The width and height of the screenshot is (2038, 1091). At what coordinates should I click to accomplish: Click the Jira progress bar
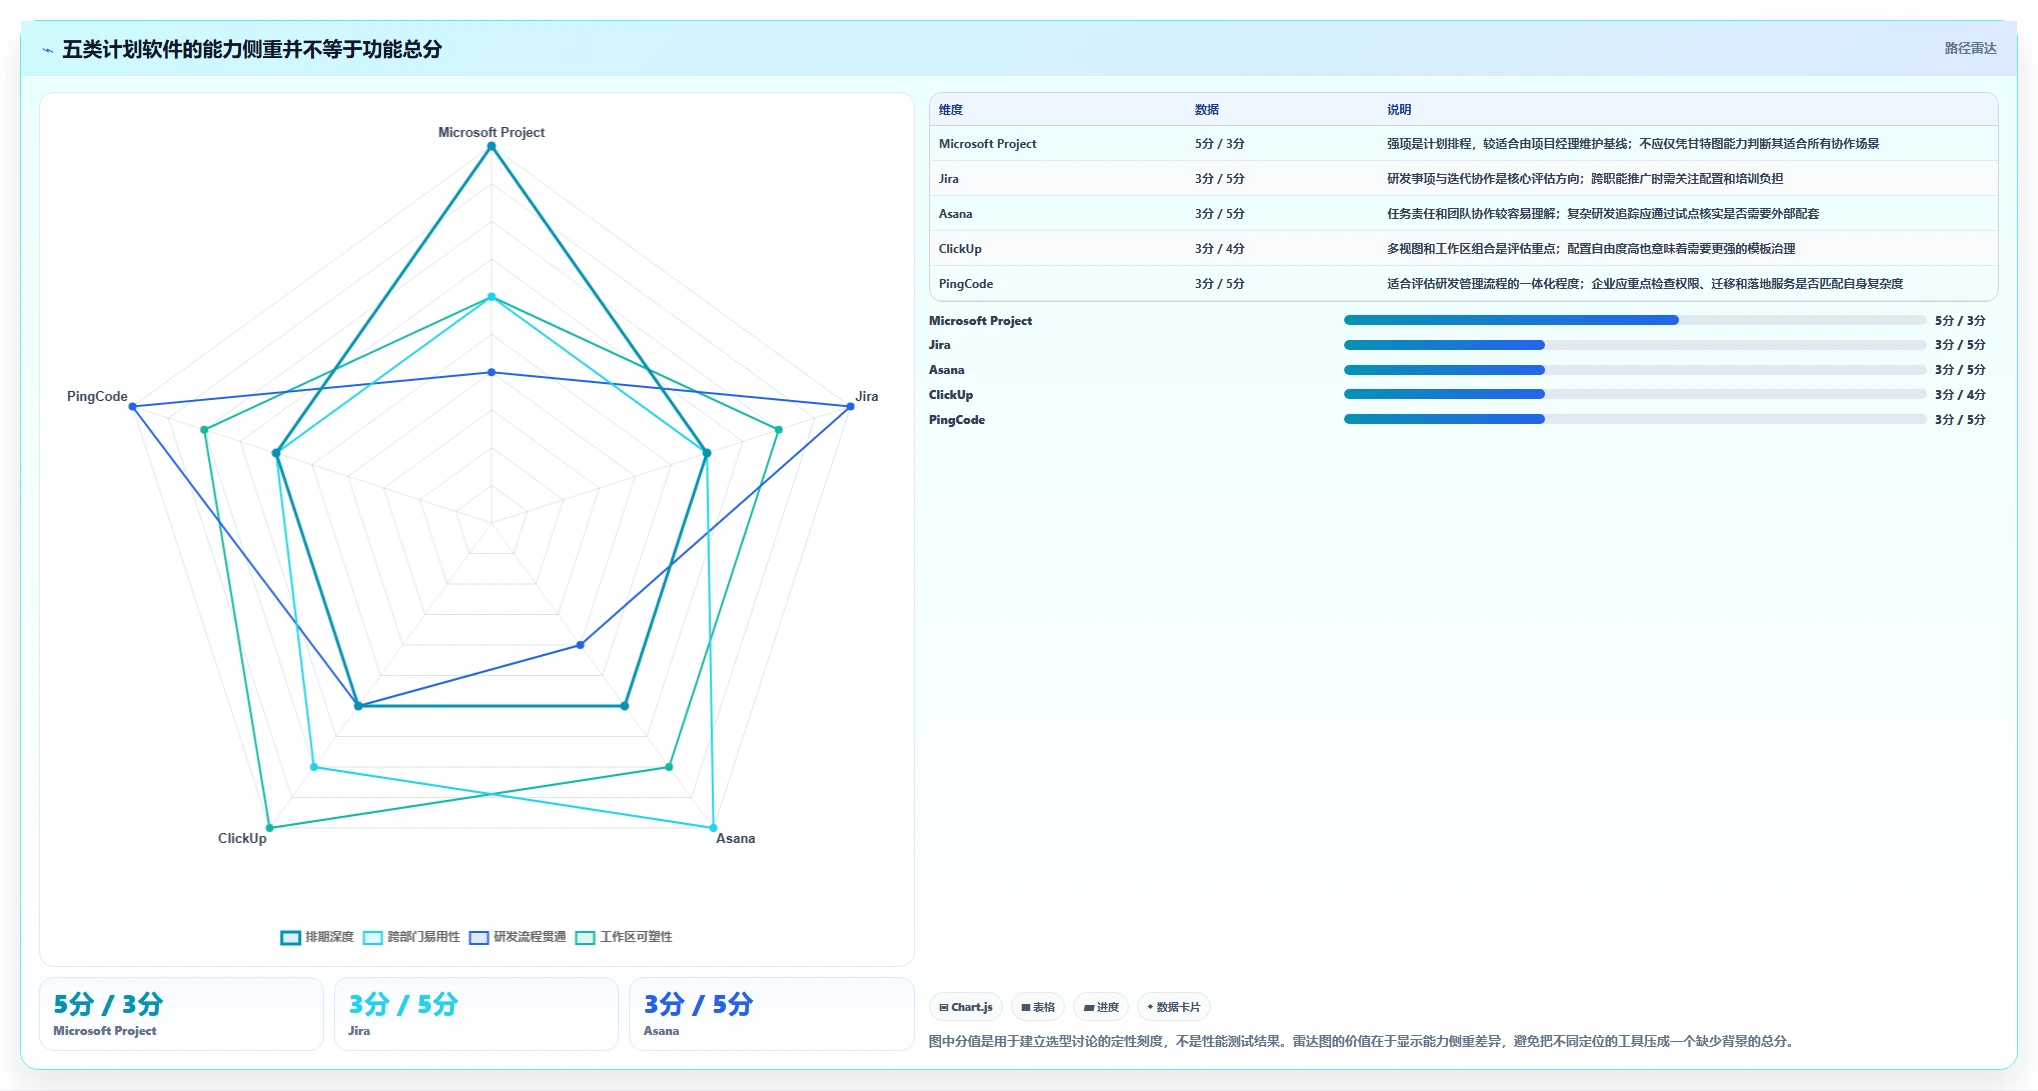click(x=1635, y=345)
